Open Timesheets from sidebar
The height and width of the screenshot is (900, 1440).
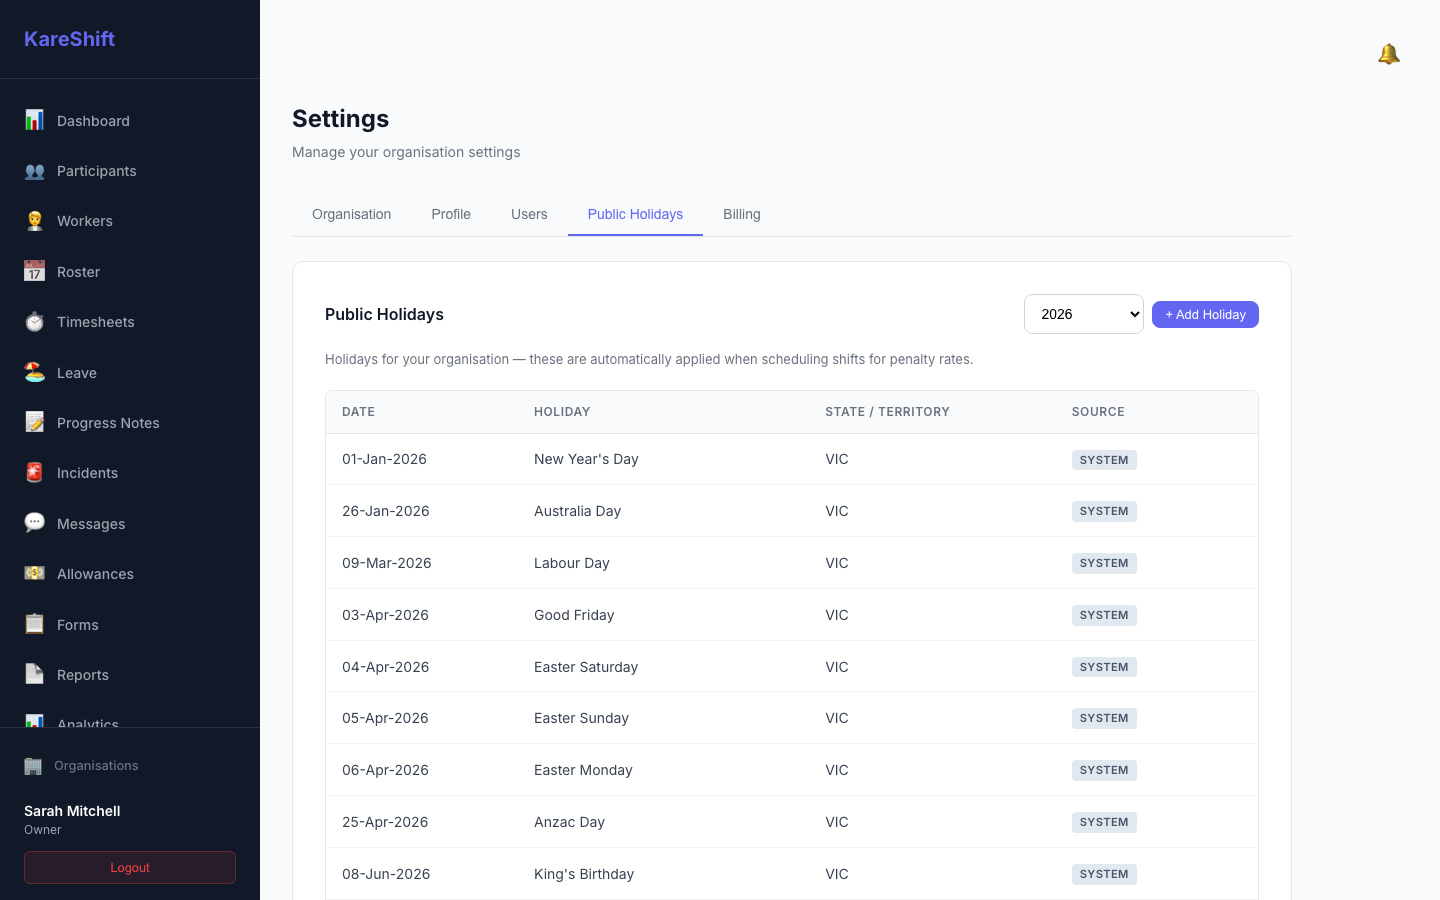pyautogui.click(x=130, y=322)
